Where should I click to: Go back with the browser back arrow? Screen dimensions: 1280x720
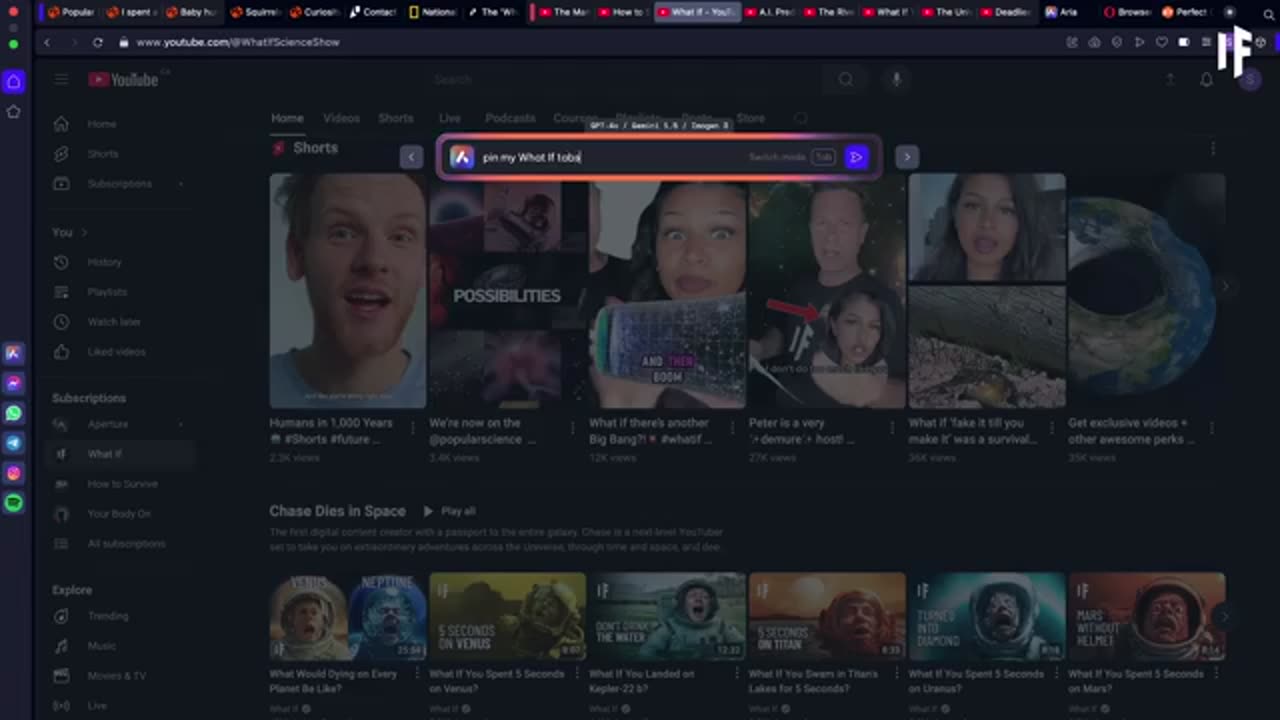pos(47,42)
